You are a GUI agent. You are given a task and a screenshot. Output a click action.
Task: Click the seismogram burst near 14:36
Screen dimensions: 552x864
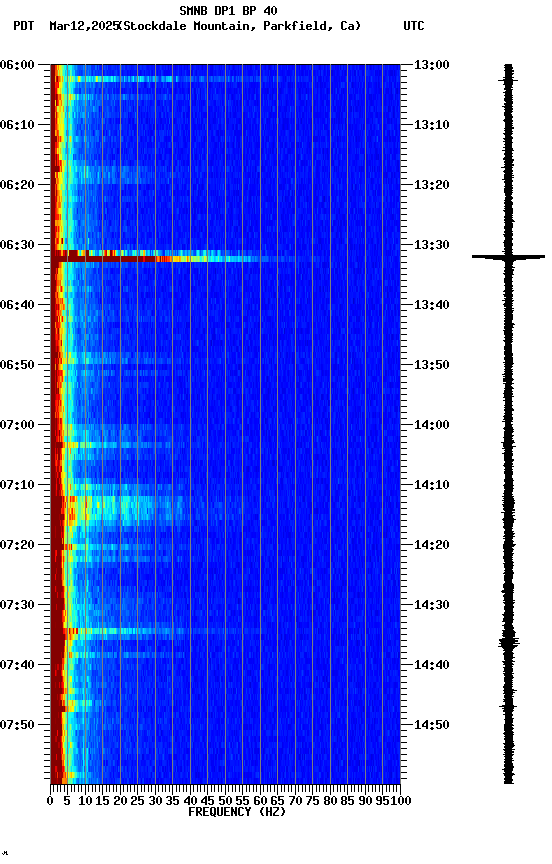tap(508, 642)
